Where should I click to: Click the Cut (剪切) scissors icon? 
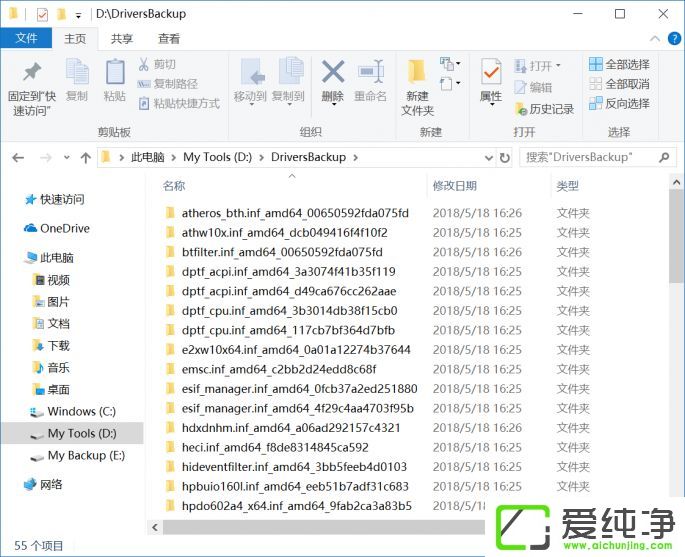(145, 65)
